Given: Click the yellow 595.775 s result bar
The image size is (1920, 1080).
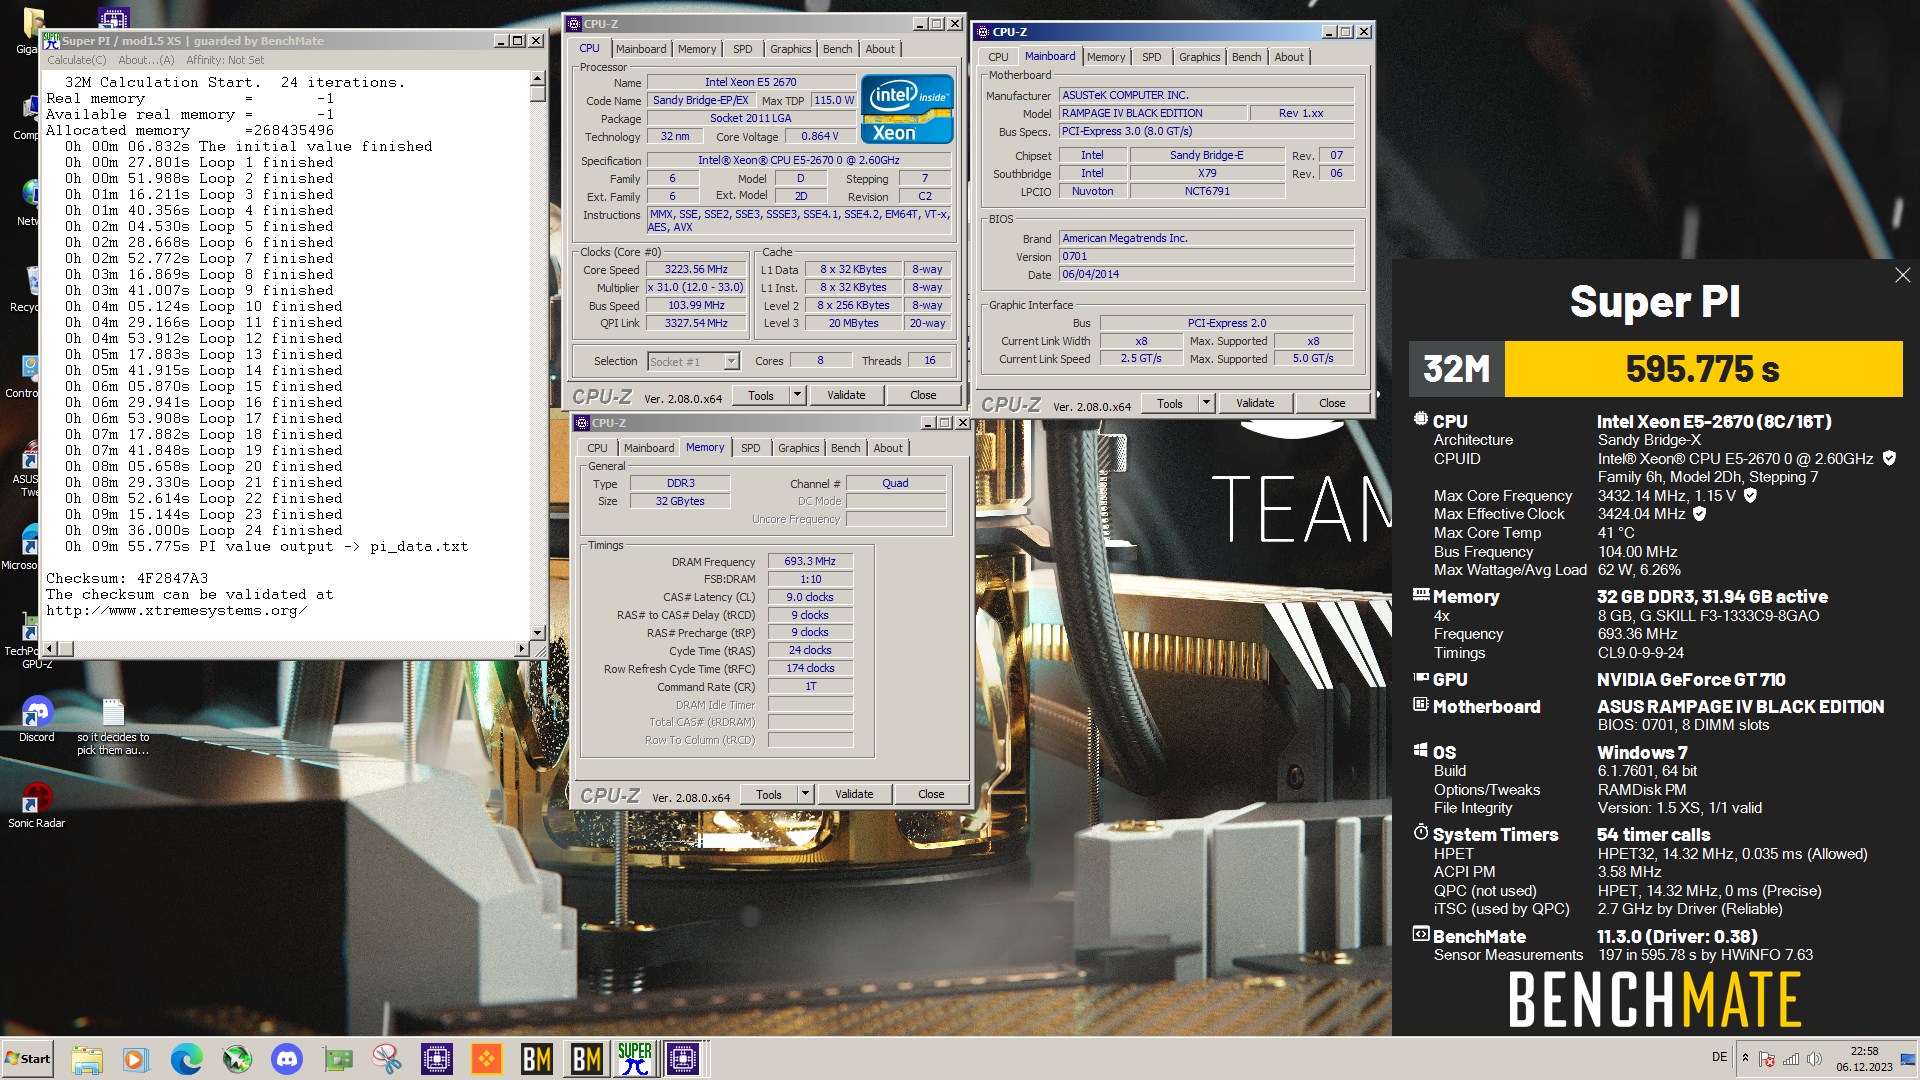Looking at the screenshot, I should (x=1703, y=369).
